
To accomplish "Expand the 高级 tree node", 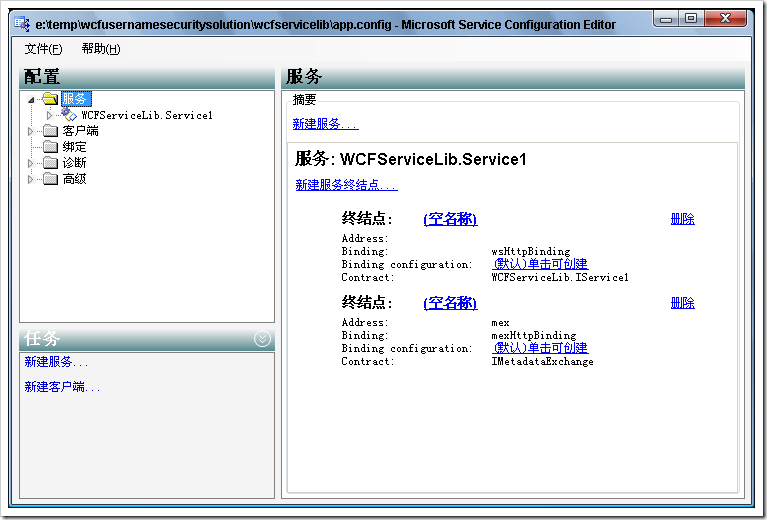I will (30, 179).
